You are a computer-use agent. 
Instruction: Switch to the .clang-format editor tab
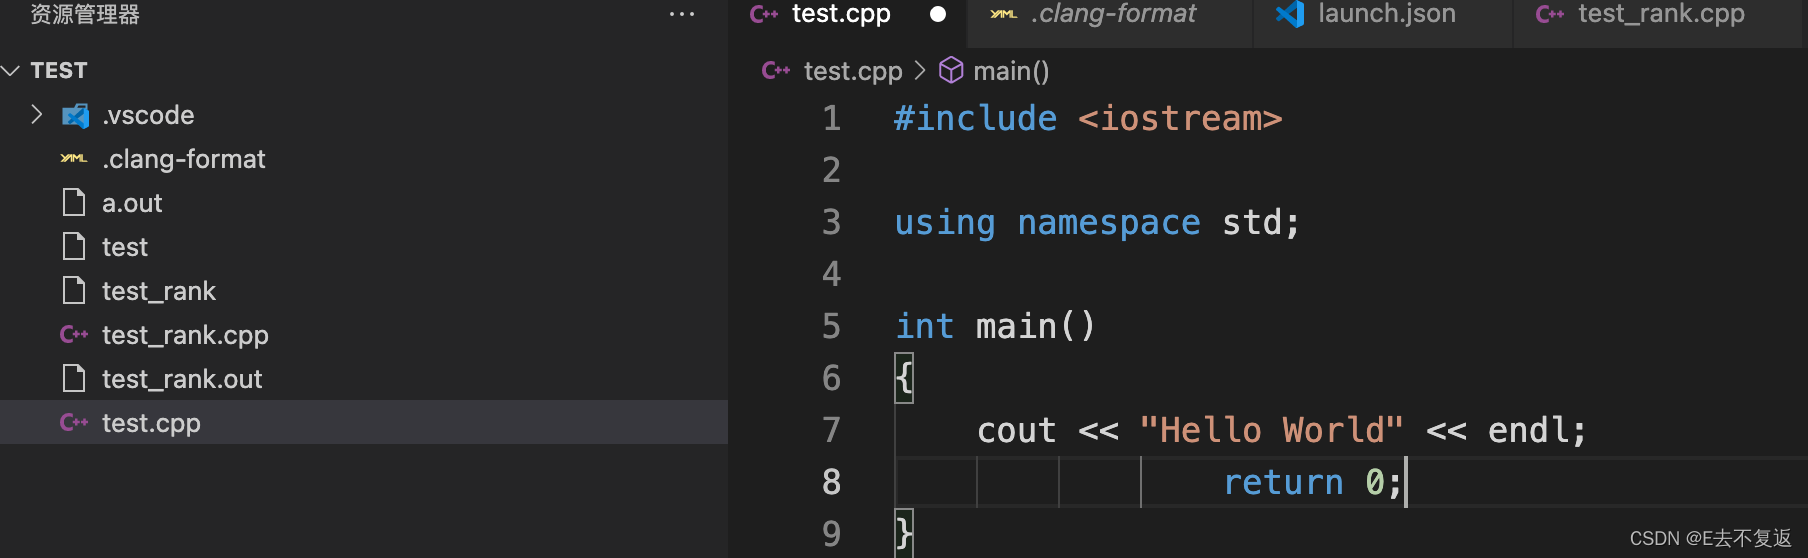click(1114, 14)
